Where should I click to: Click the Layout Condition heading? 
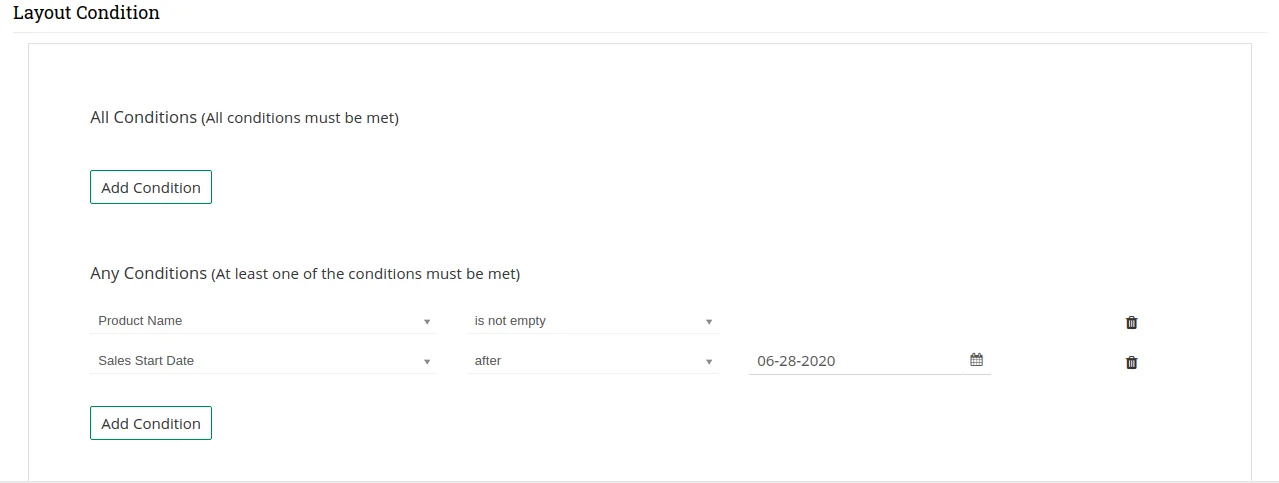pos(86,13)
